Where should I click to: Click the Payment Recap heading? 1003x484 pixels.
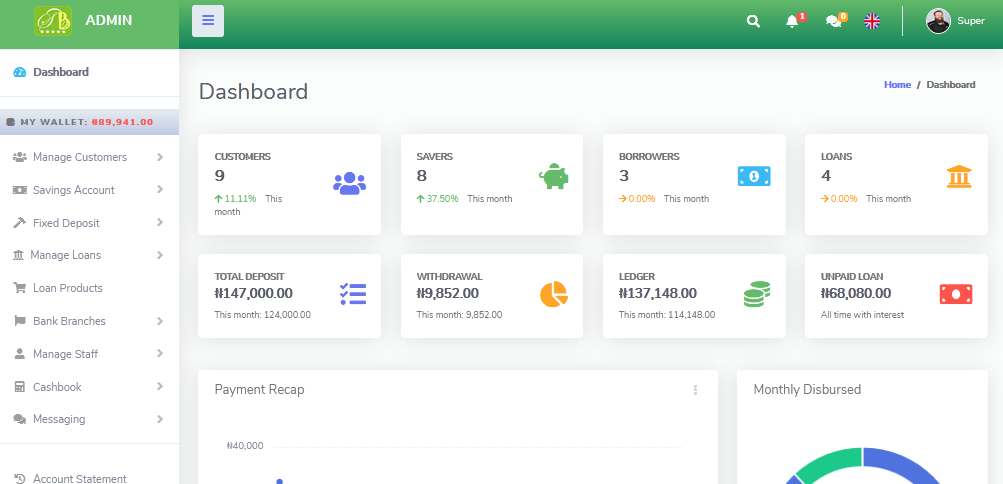[259, 389]
